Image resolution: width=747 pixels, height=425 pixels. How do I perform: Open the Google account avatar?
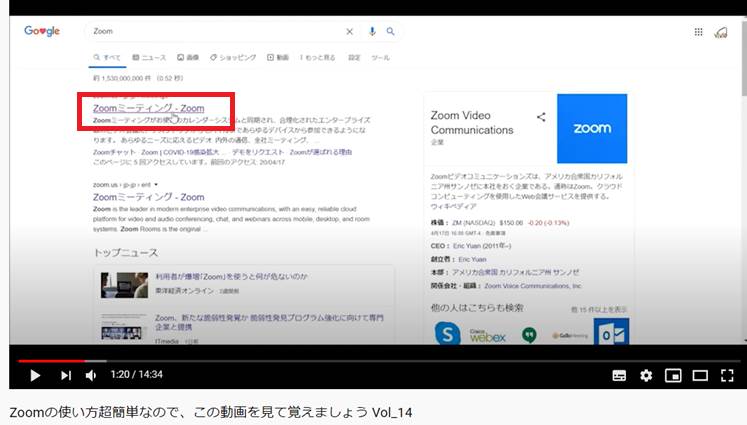(x=721, y=32)
